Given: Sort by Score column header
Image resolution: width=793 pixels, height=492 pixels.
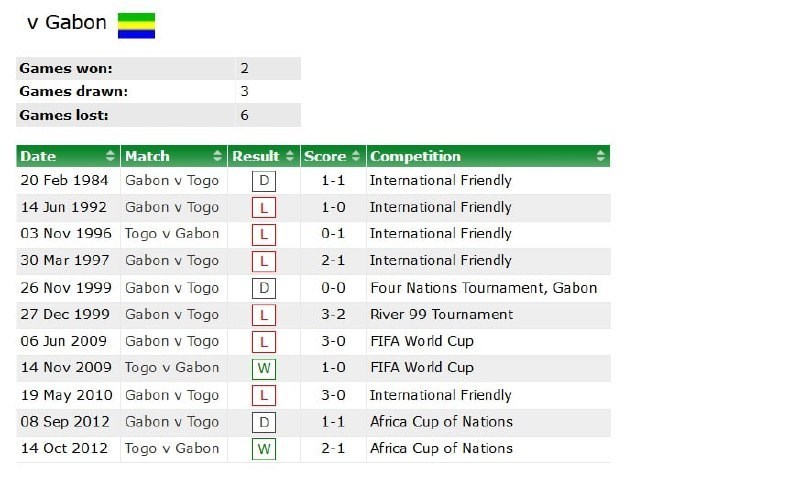Looking at the screenshot, I should pos(333,156).
